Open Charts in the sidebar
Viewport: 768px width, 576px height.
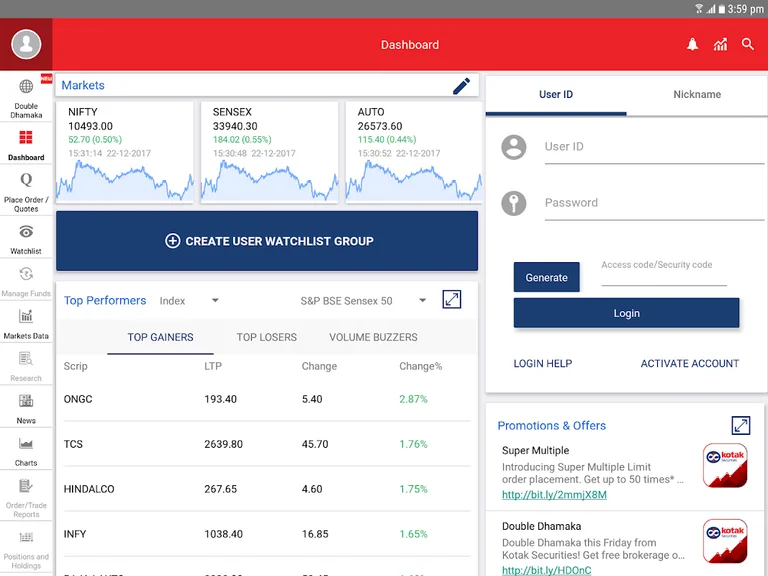26,451
